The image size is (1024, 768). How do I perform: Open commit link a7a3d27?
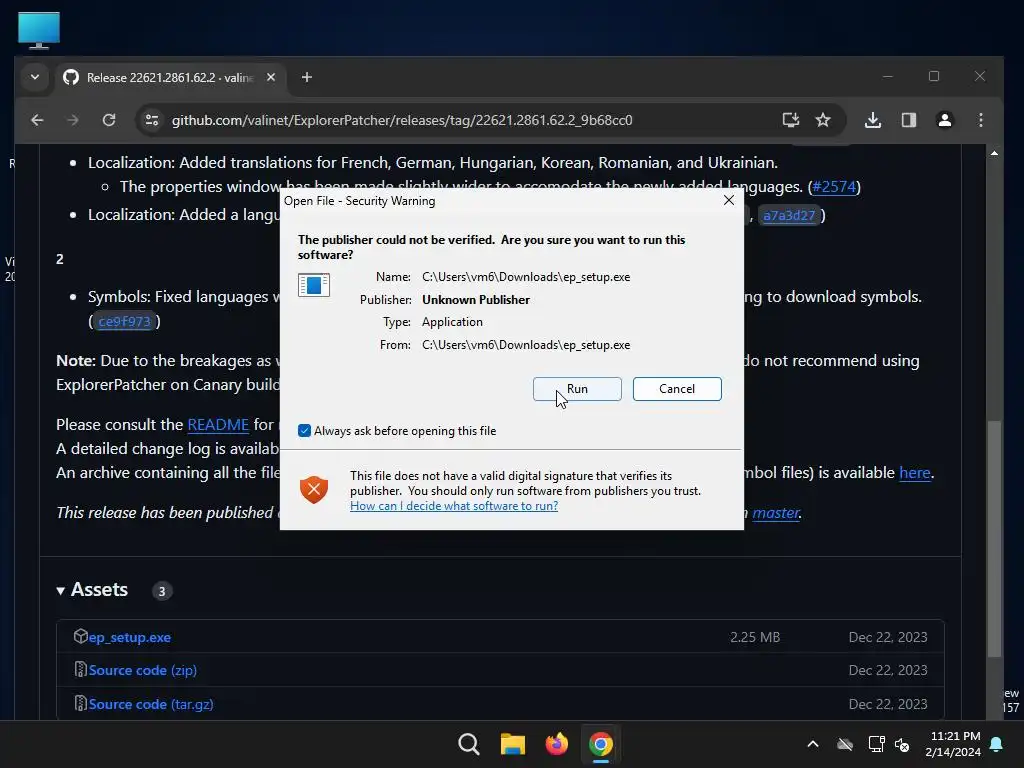(x=789, y=216)
